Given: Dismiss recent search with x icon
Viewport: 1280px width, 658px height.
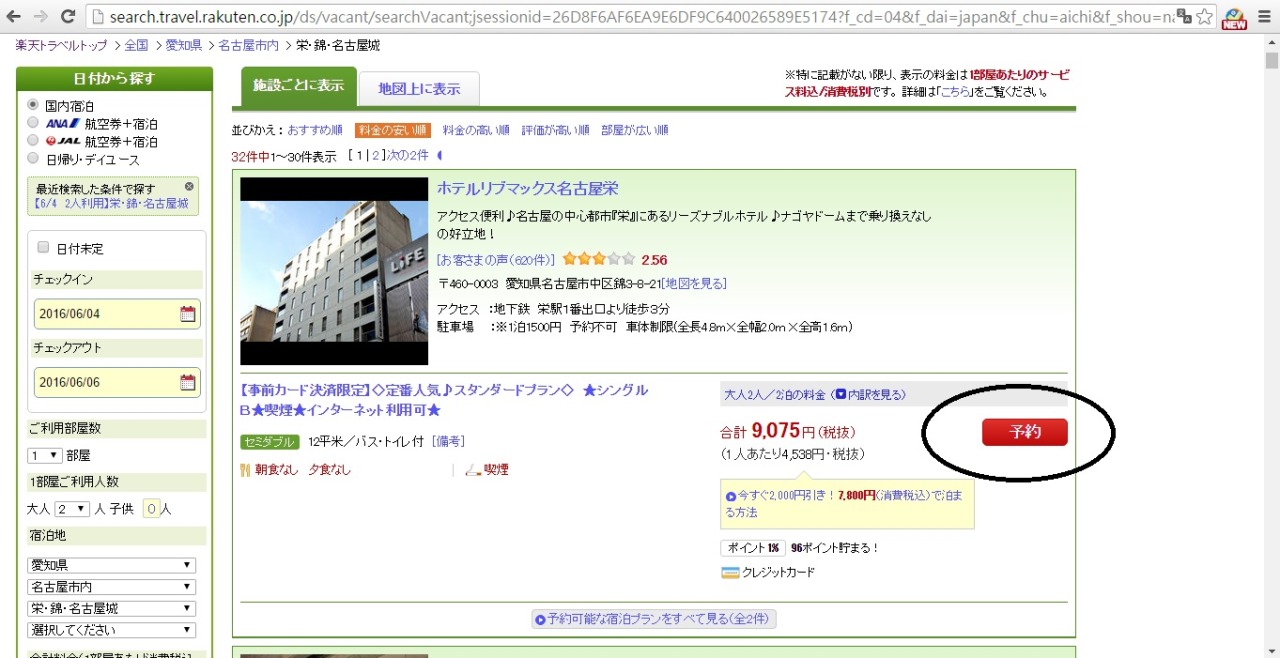Looking at the screenshot, I should pos(189,187).
